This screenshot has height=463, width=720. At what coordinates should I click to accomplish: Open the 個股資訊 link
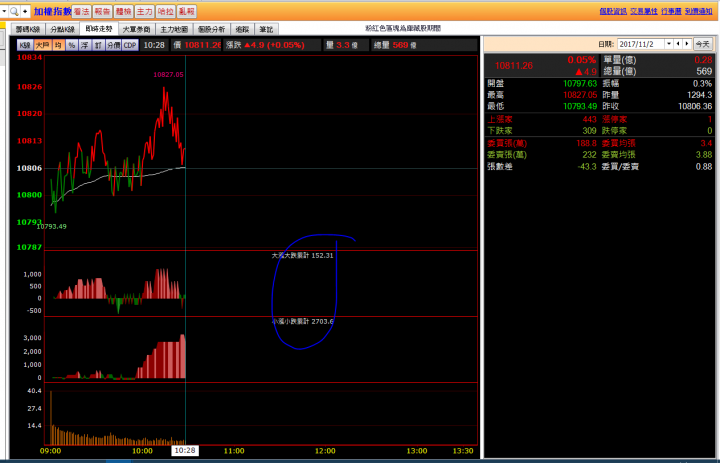coord(613,11)
